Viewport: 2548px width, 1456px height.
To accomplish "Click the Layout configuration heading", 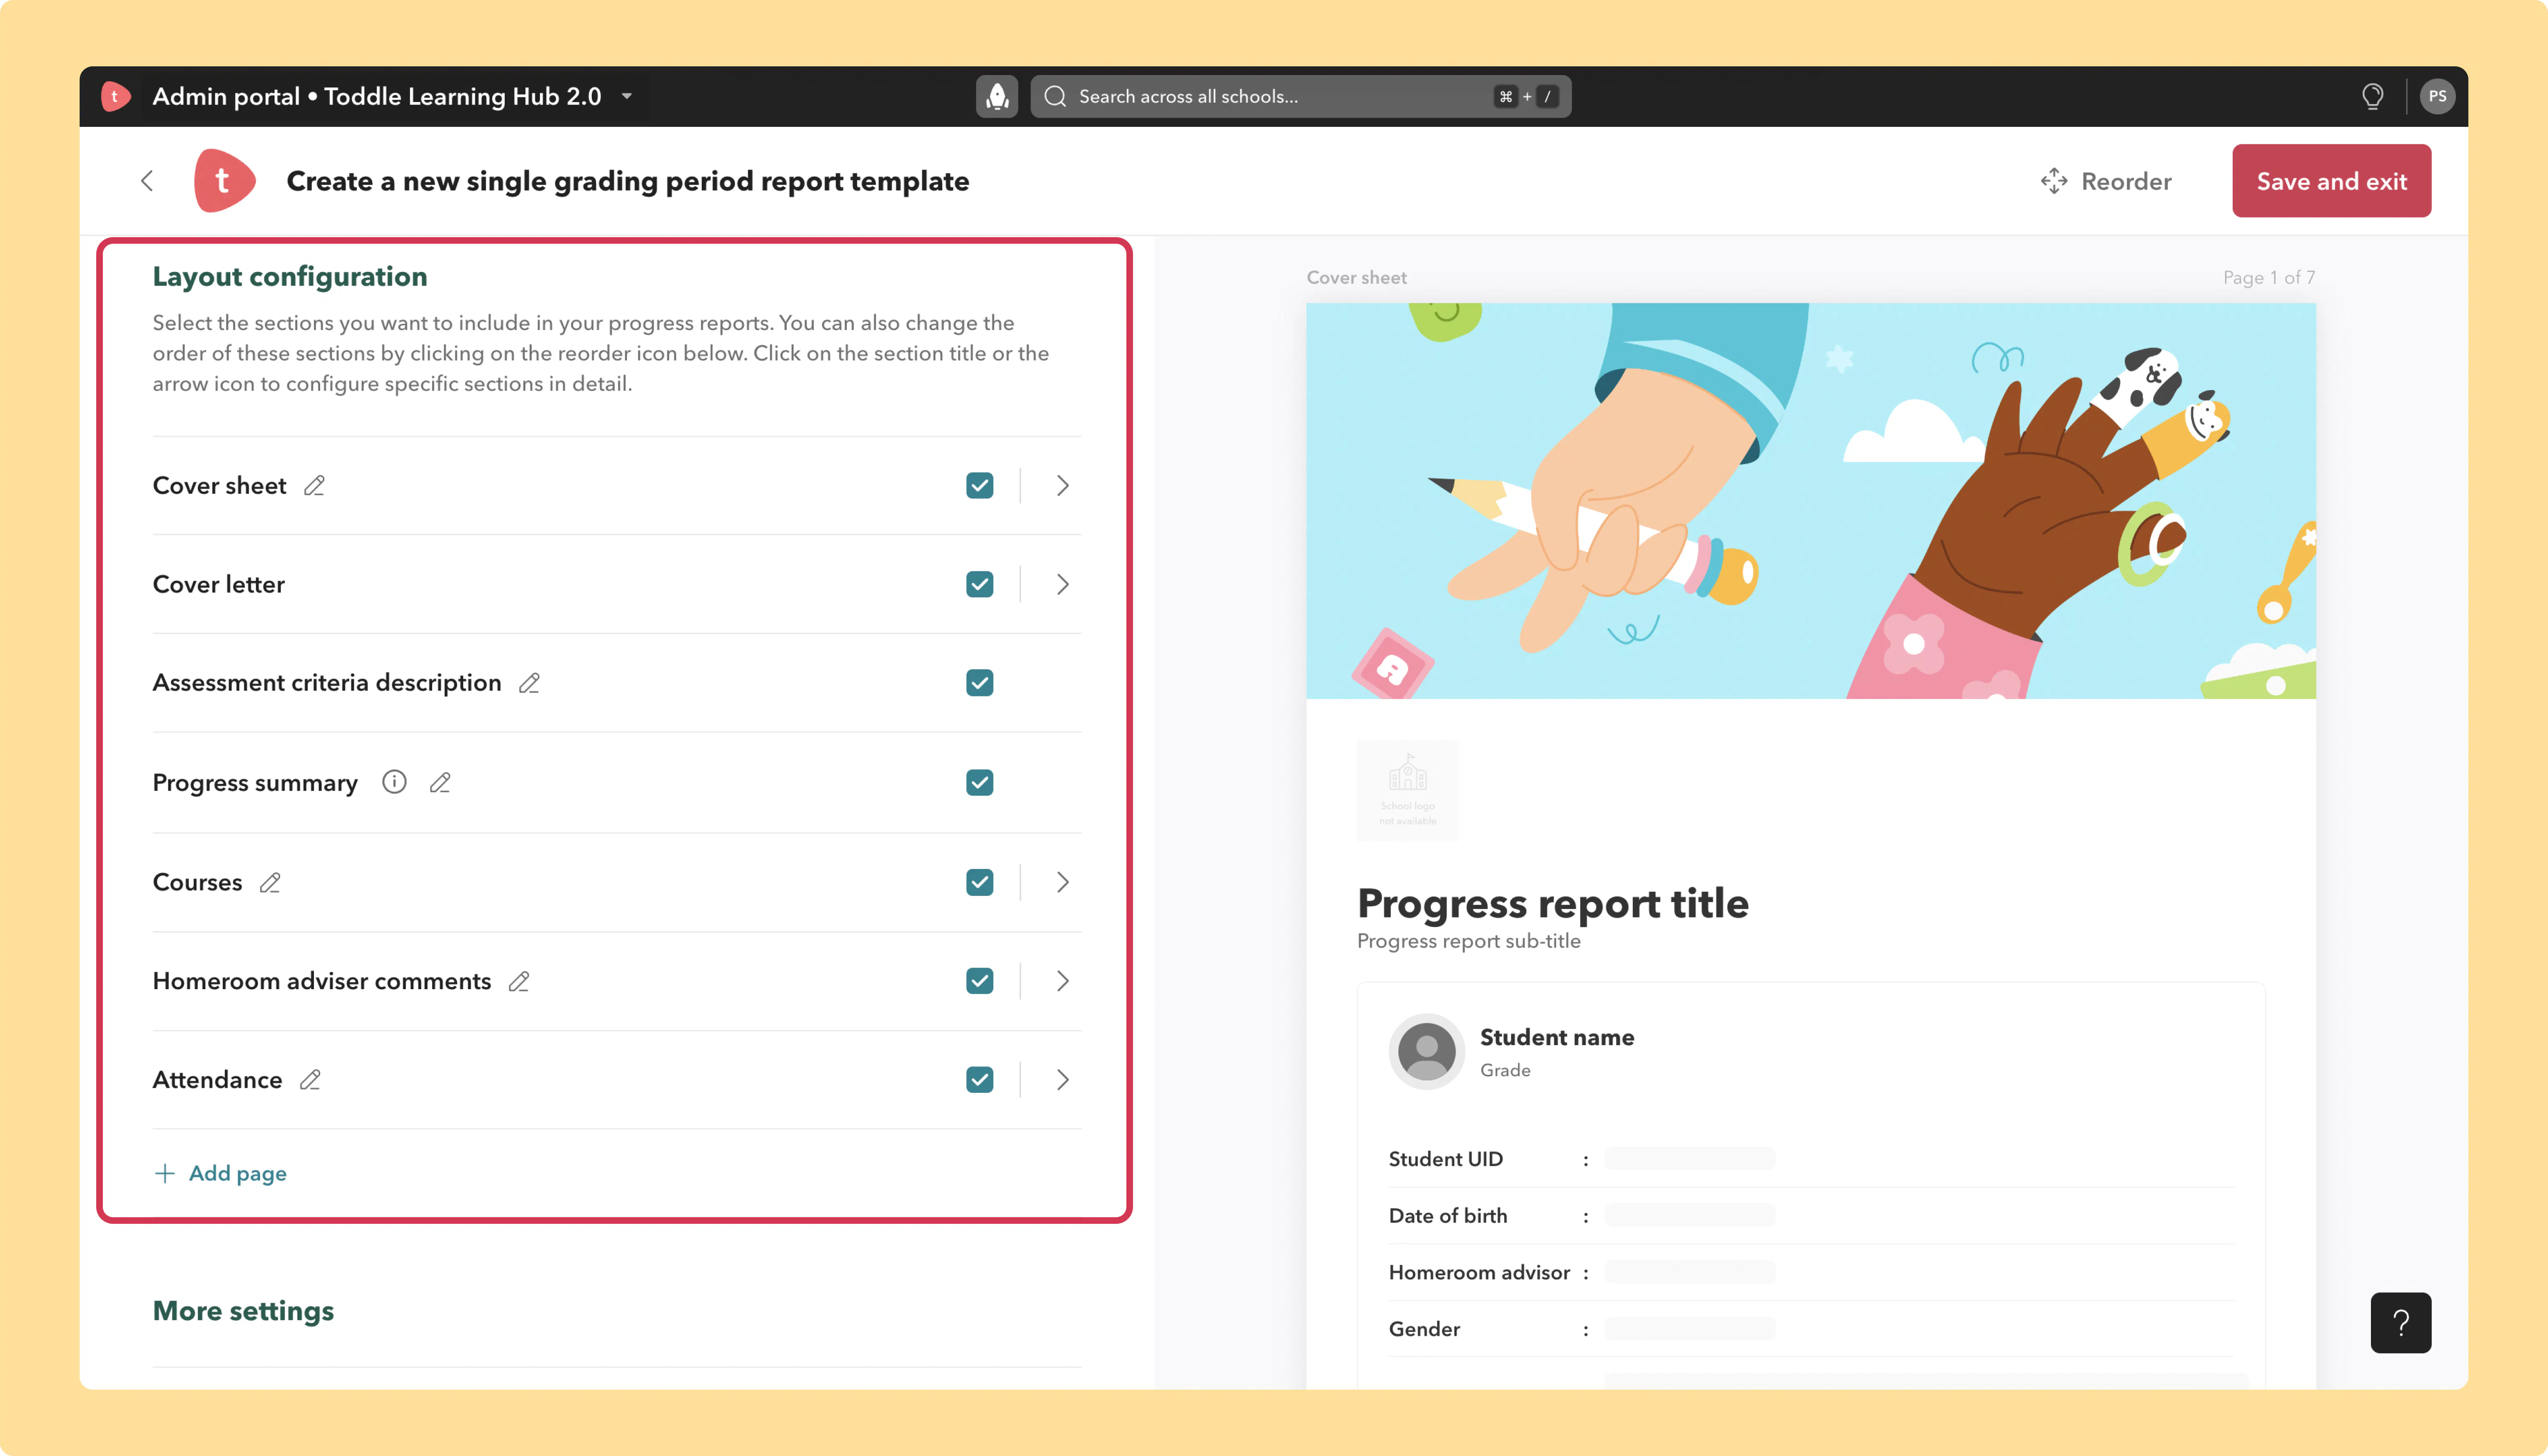I will (290, 276).
